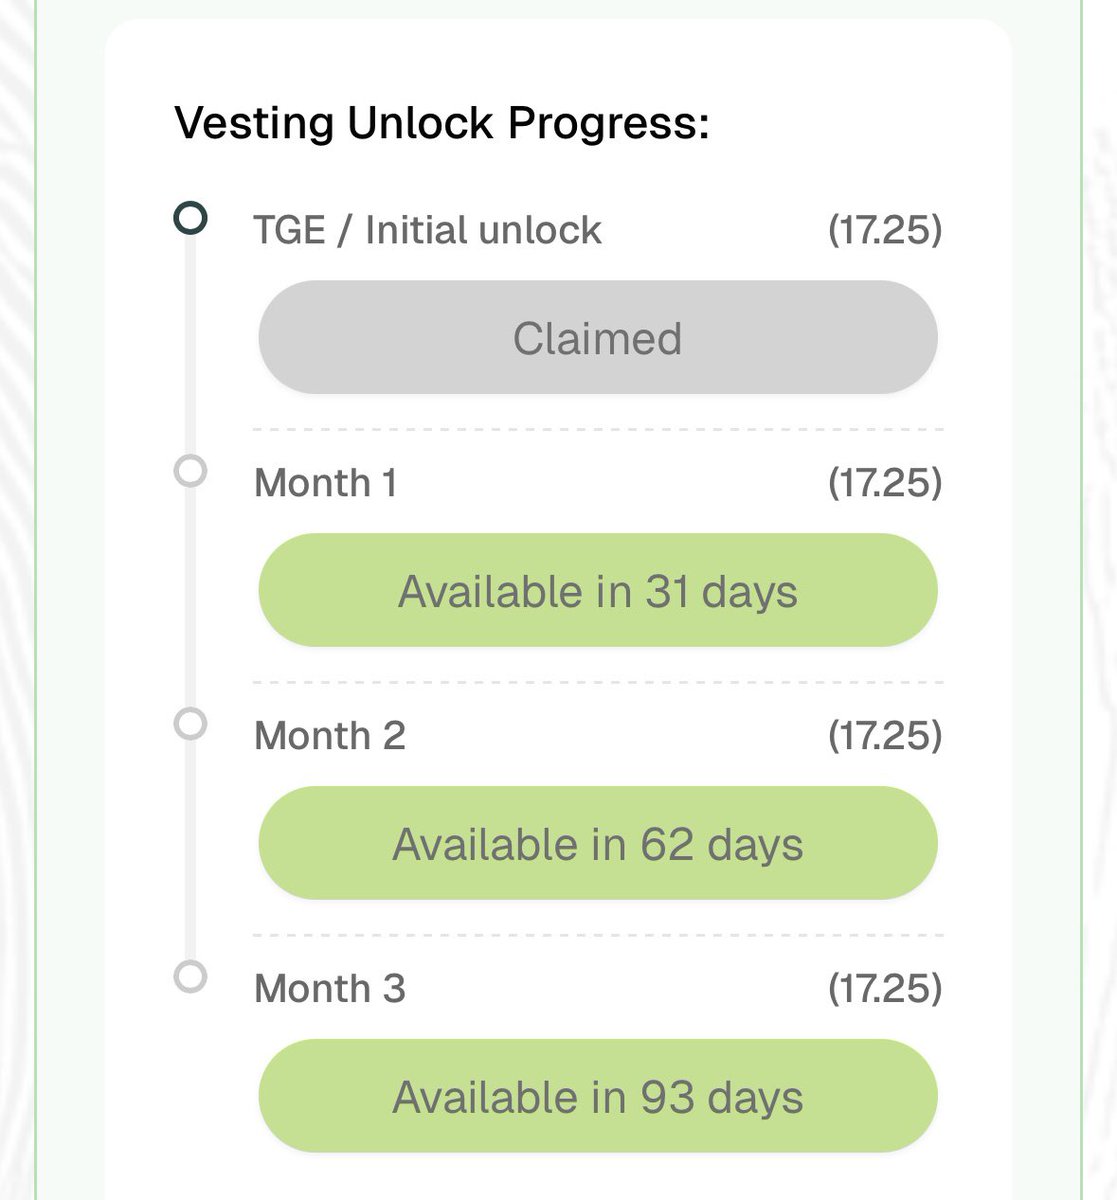This screenshot has height=1200, width=1117.
Task: Click the Month 1 row's (17.25) amount
Action: [885, 483]
